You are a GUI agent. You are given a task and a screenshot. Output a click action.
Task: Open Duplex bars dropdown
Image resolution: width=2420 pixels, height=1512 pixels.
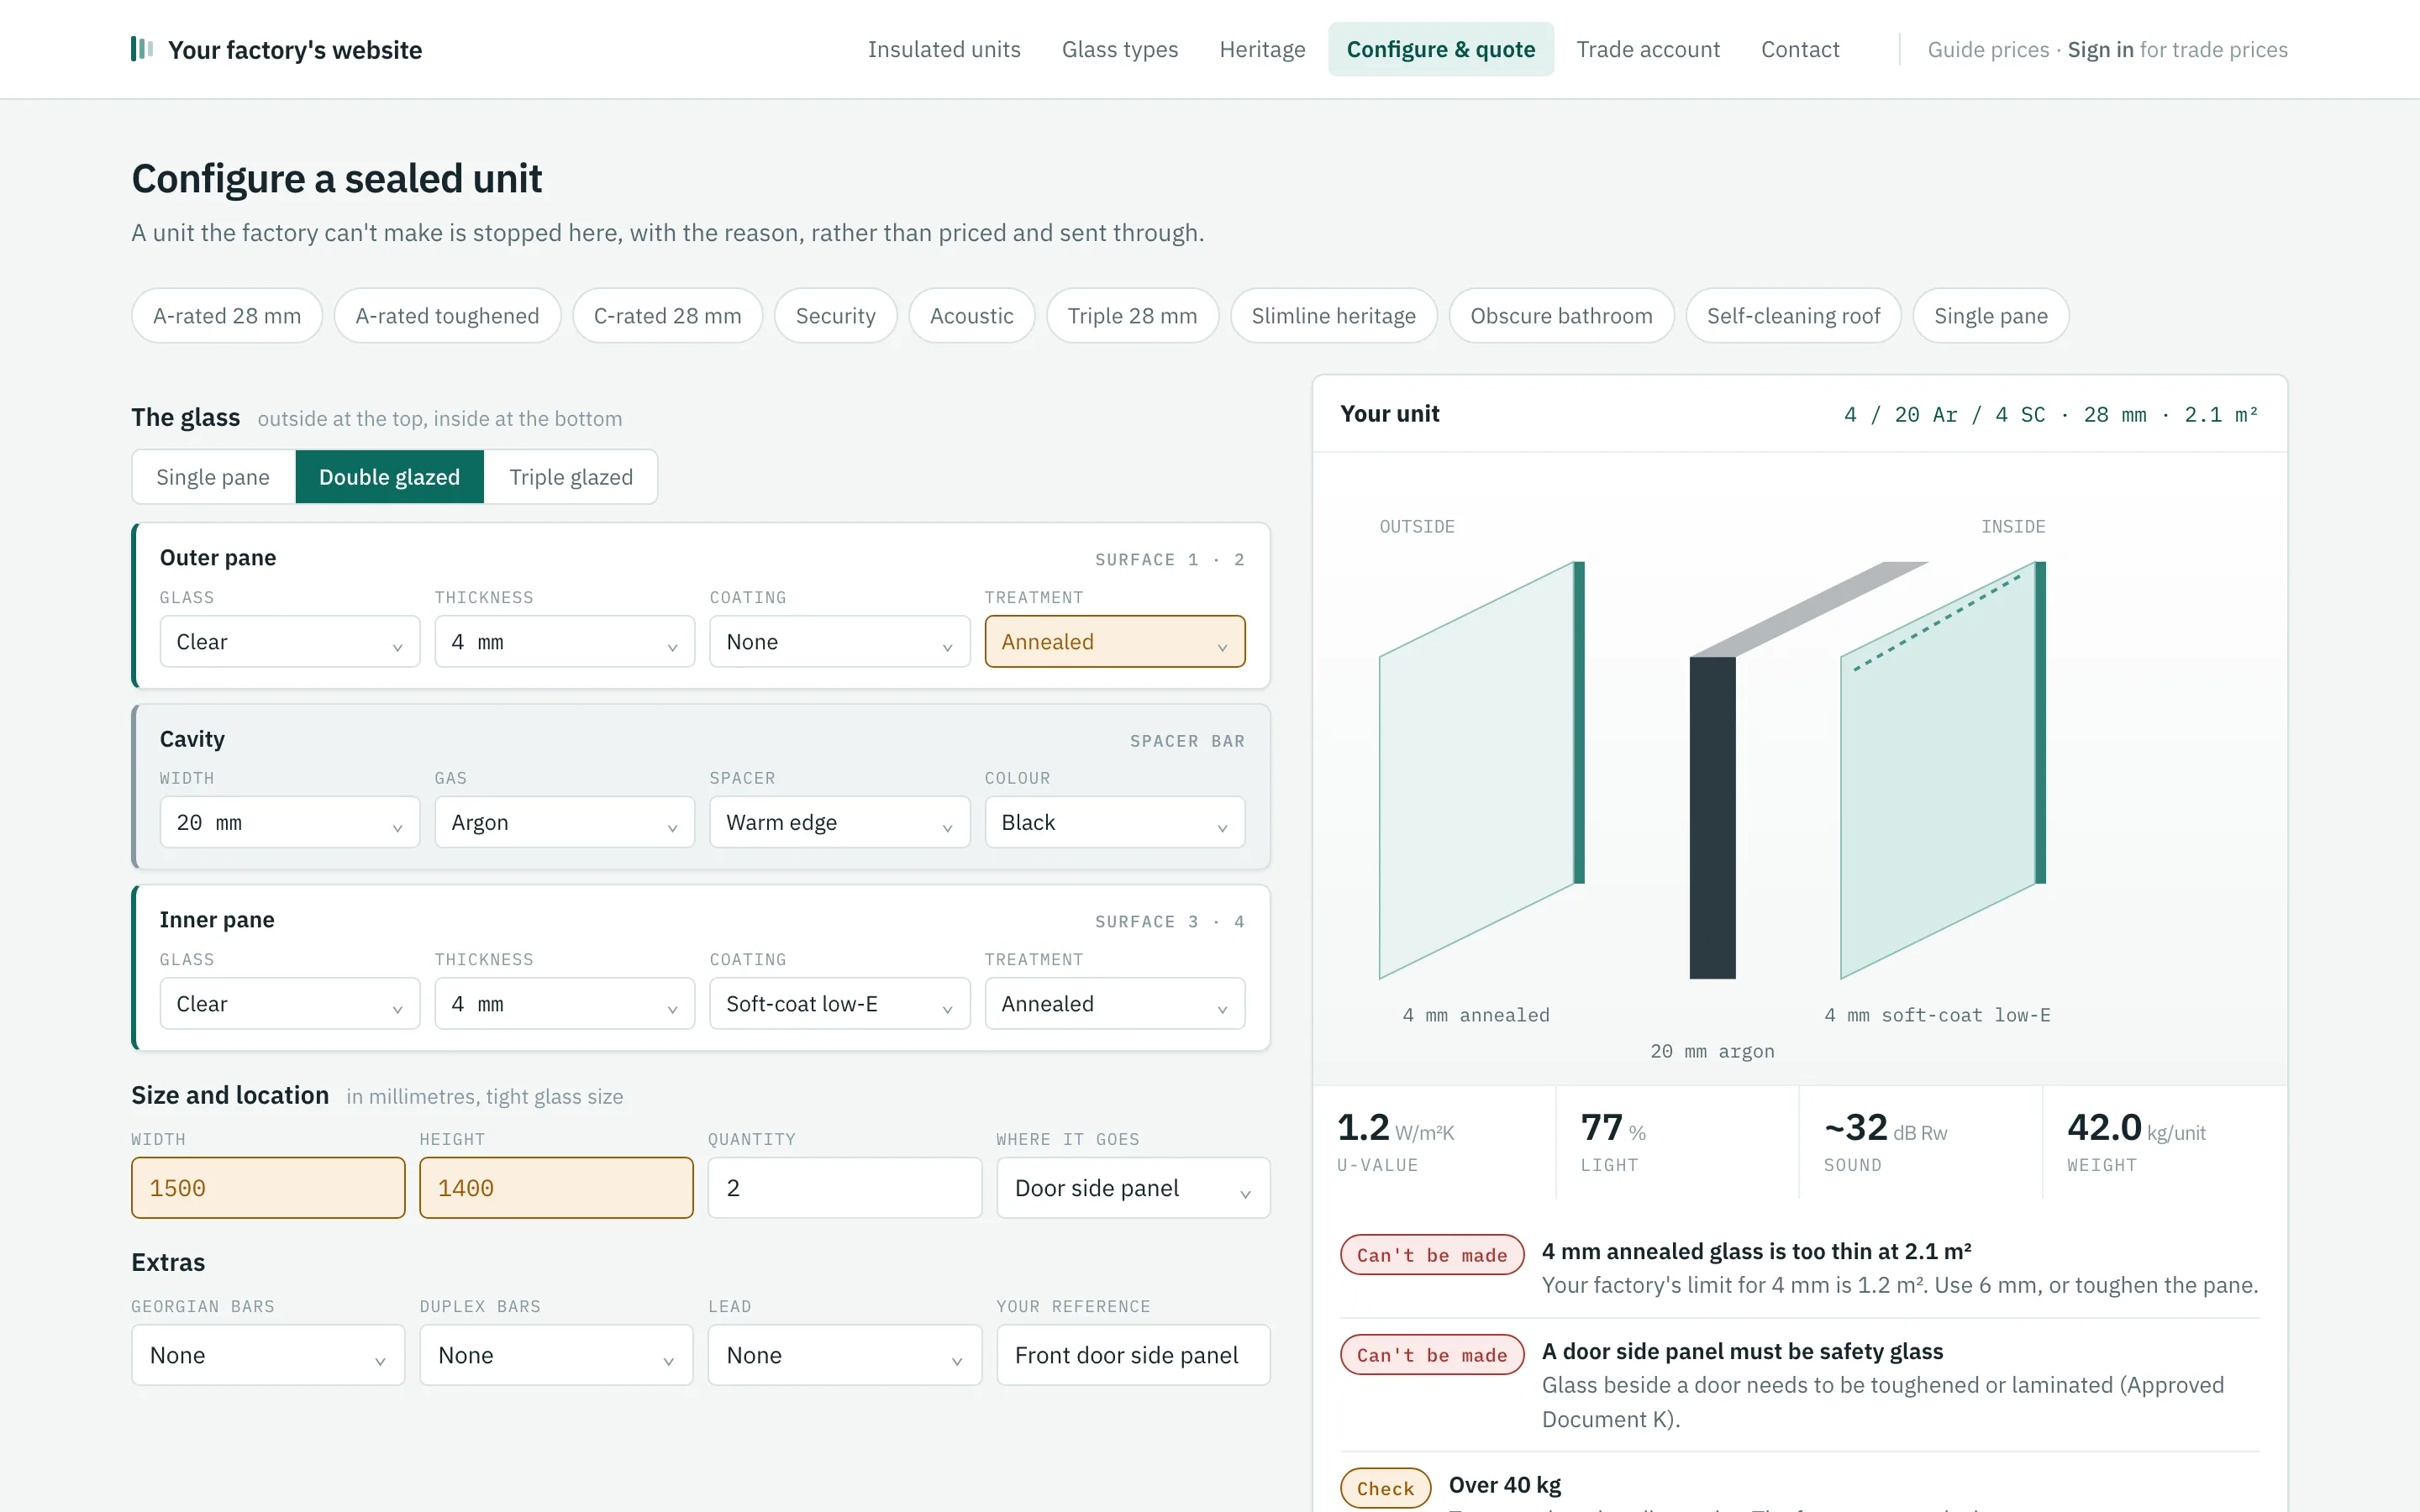[556, 1355]
